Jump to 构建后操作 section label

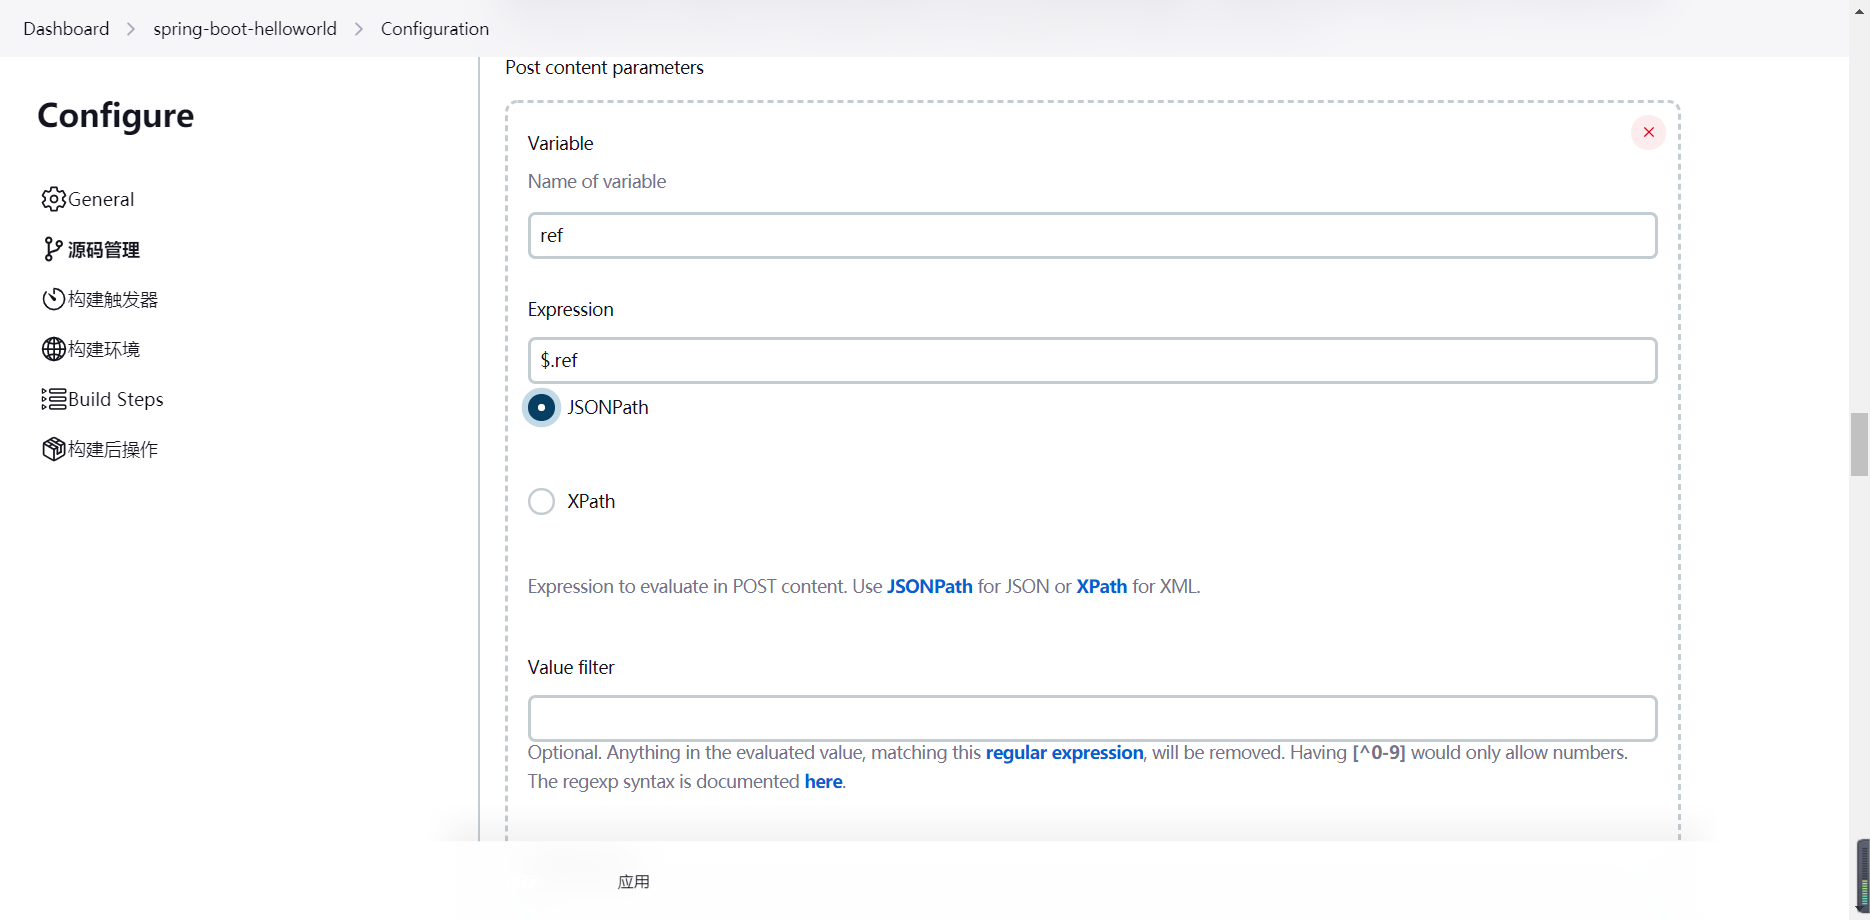click(113, 449)
